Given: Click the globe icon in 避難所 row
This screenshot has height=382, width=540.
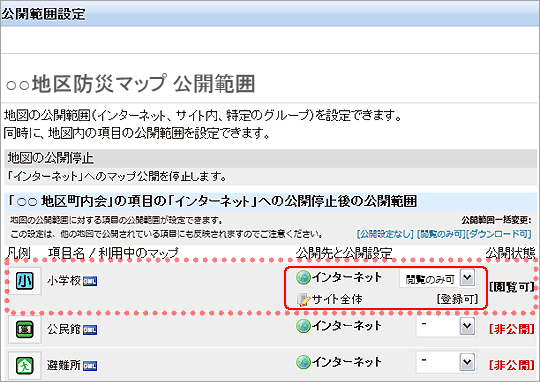Looking at the screenshot, I should (303, 362).
